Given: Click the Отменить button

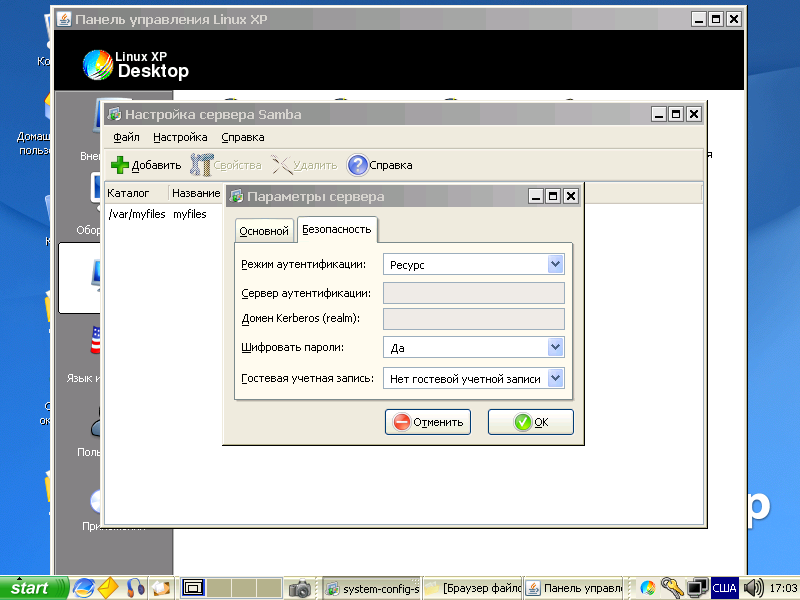Looking at the screenshot, I should [428, 422].
